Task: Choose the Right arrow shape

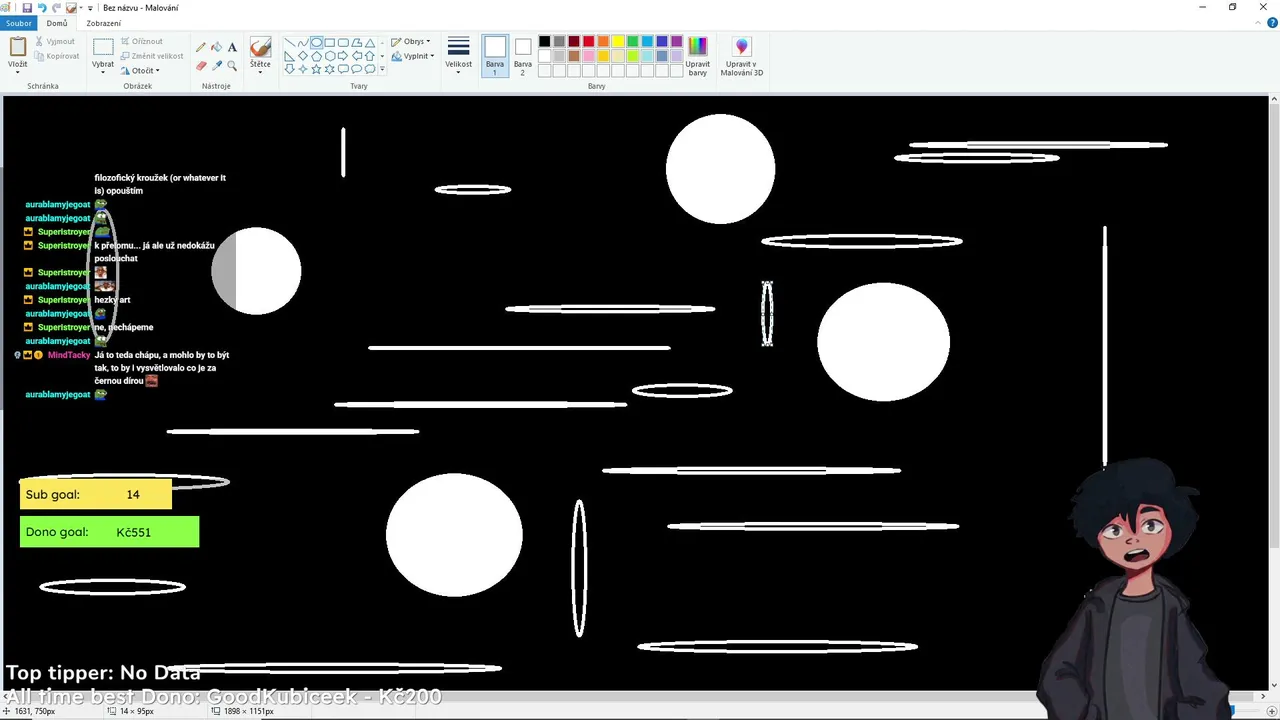Action: click(x=343, y=56)
